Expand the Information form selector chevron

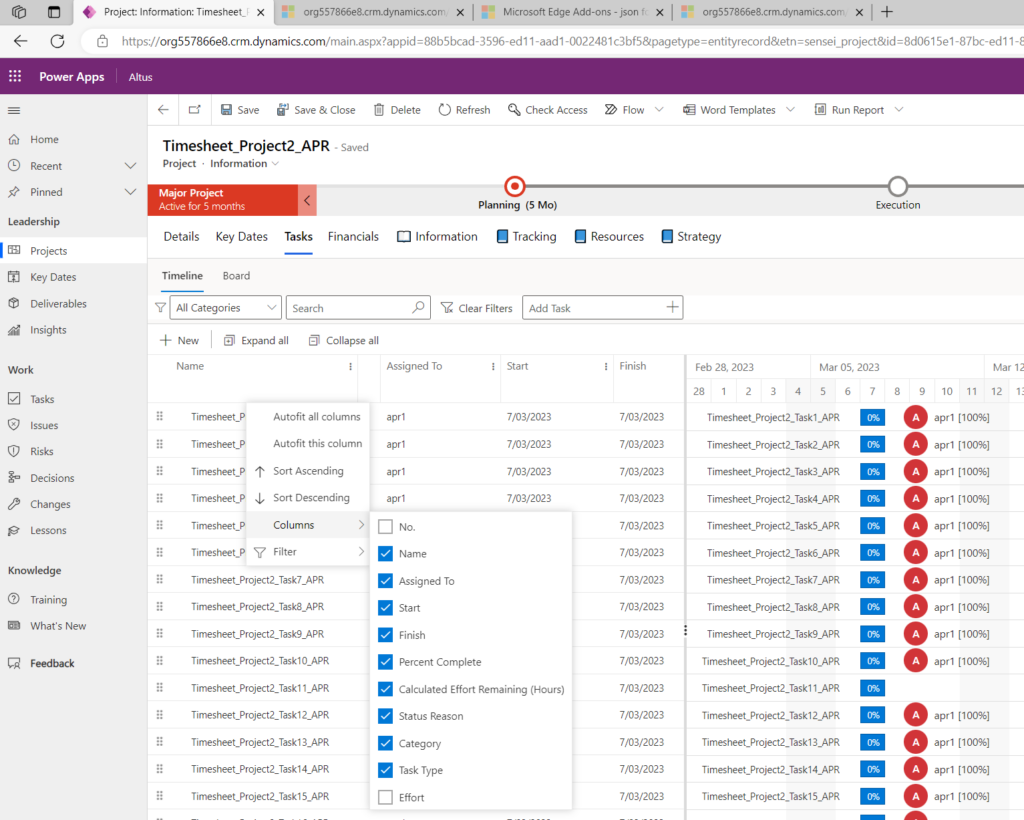276,163
